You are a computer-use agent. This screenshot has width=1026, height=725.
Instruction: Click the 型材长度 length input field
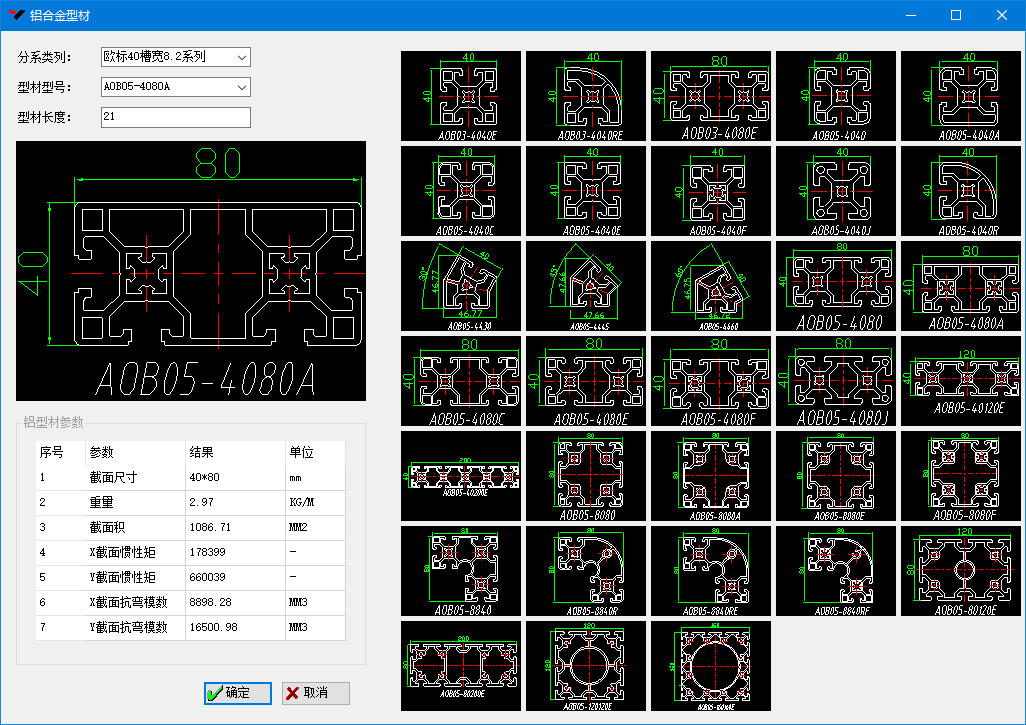[x=175, y=118]
